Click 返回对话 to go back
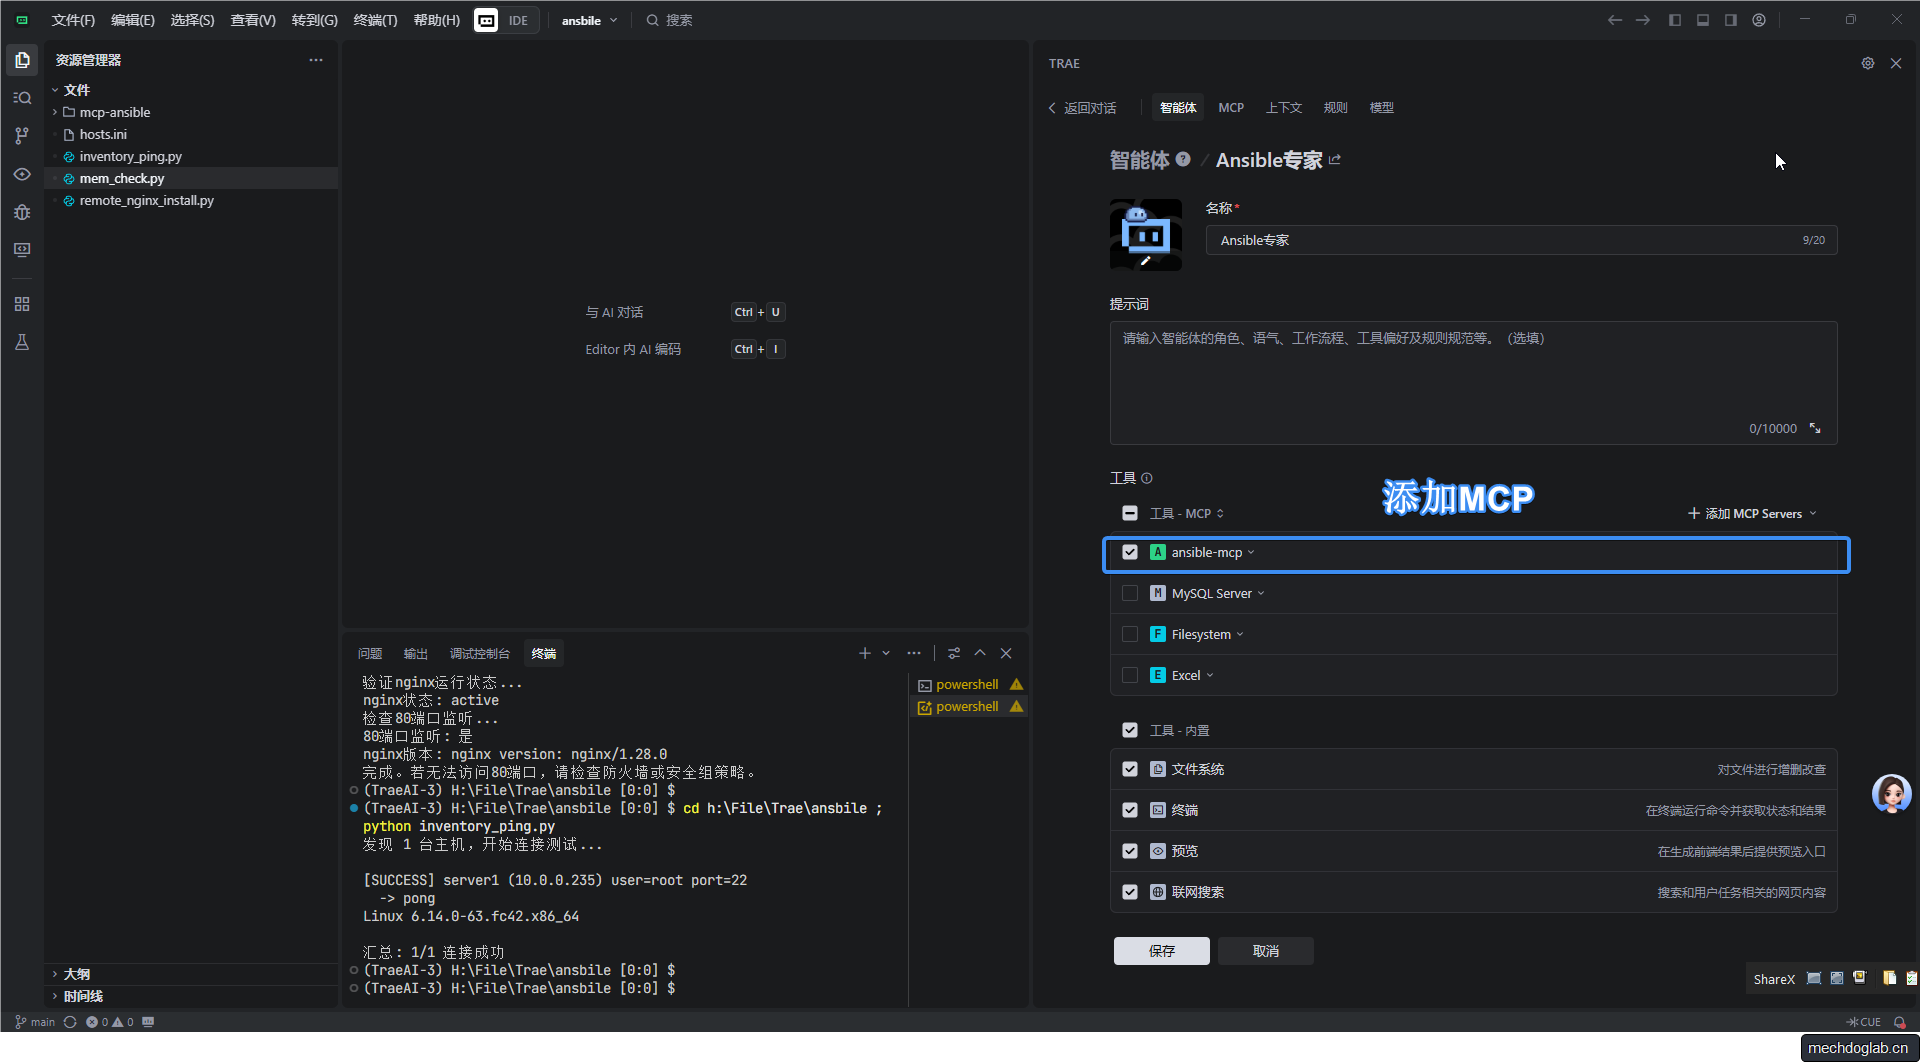 [x=1082, y=108]
